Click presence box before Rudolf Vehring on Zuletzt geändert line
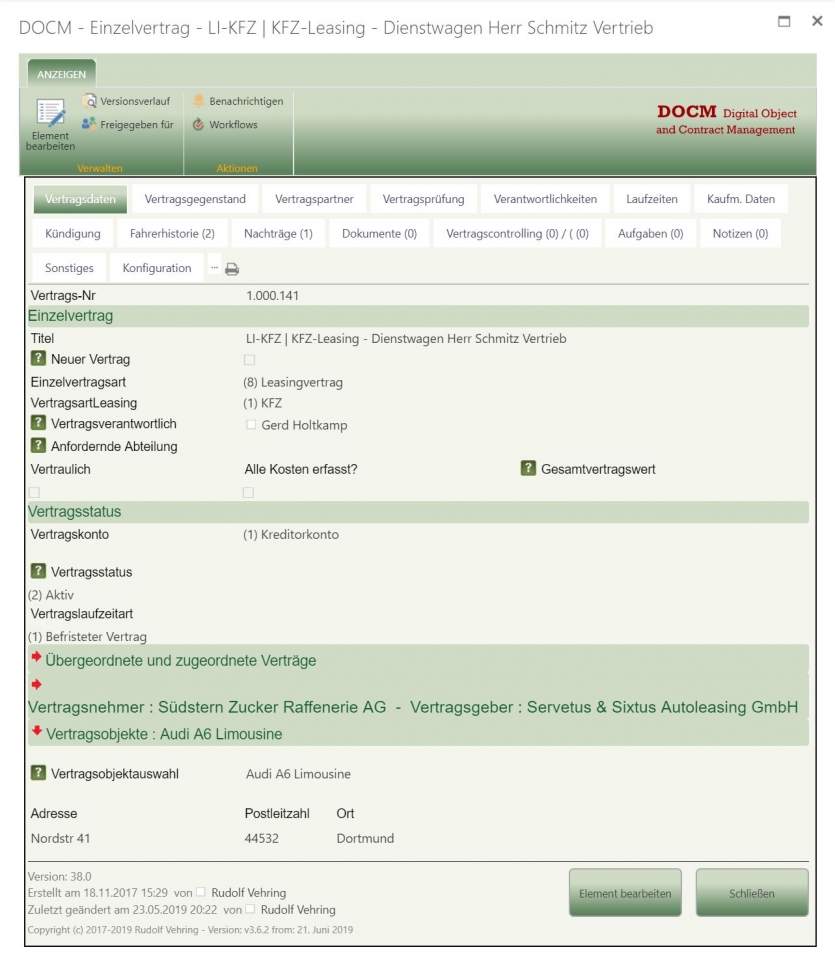835x958 pixels. (x=250, y=909)
